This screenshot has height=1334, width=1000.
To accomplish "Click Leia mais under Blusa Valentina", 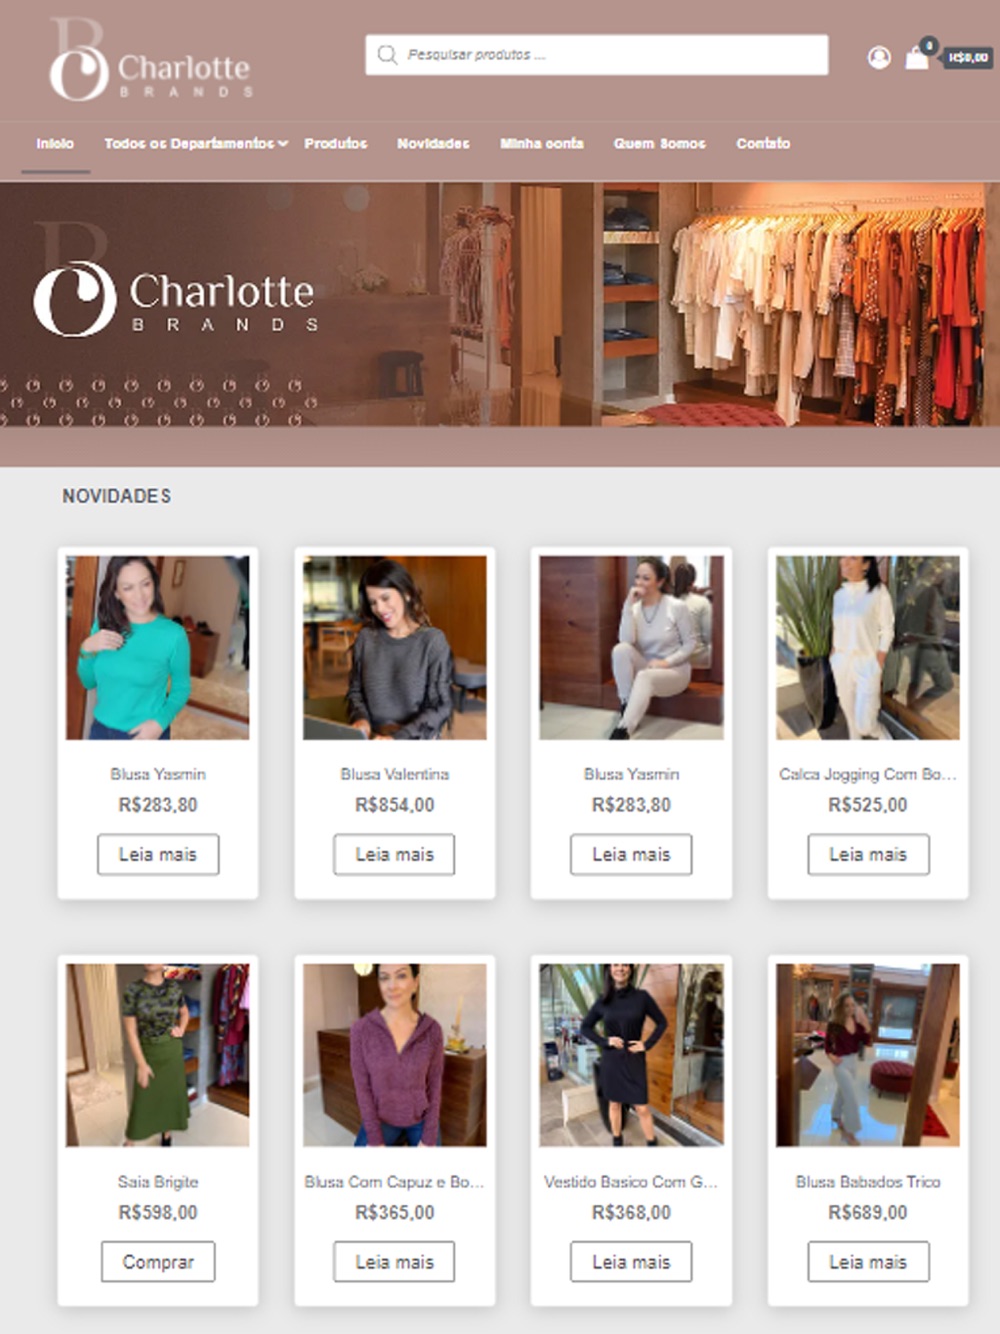I will (394, 854).
